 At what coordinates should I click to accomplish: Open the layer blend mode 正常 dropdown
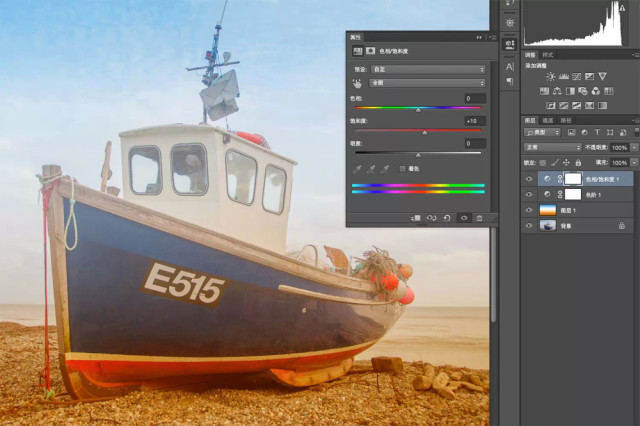552,147
